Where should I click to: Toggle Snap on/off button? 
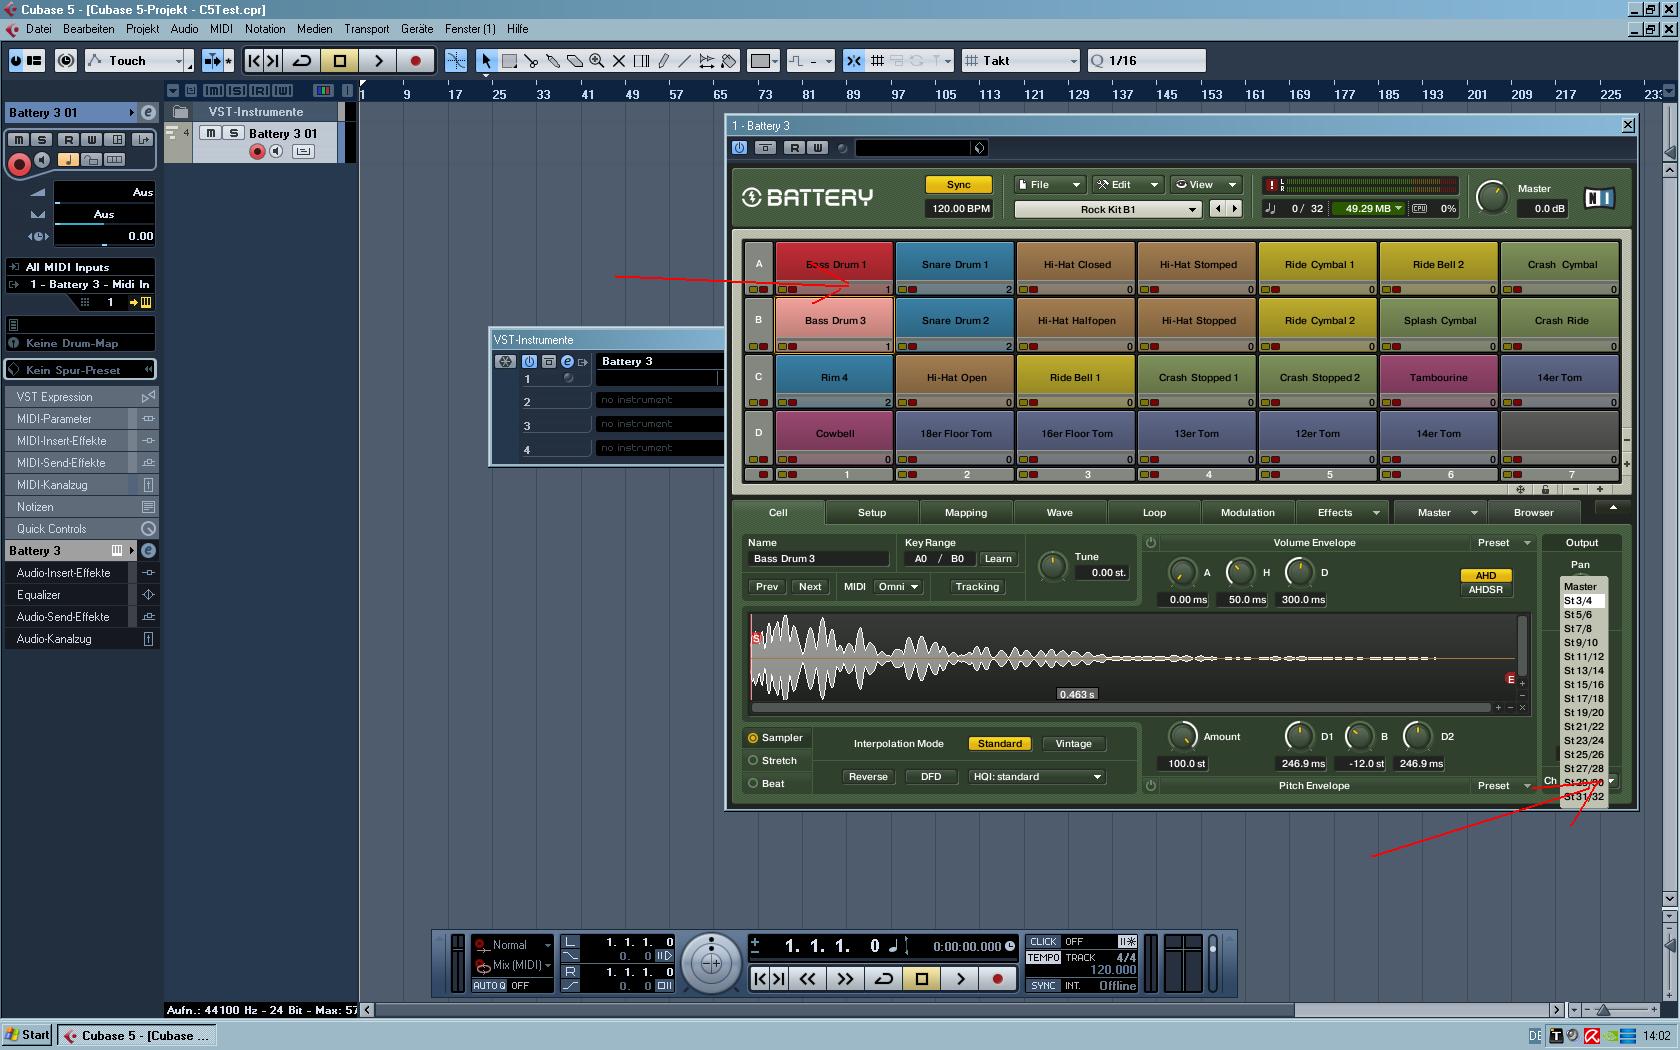853,61
